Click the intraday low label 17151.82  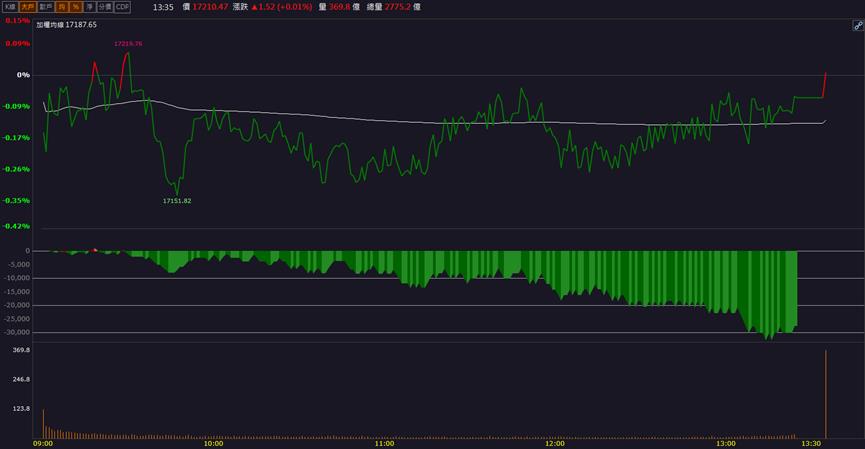click(x=177, y=201)
